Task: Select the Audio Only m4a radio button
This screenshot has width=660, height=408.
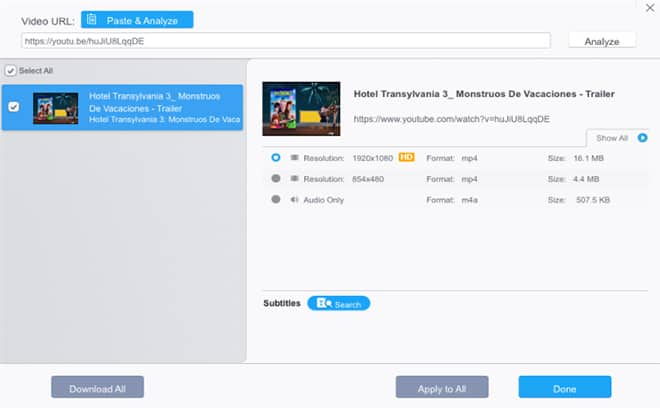Action: [276, 199]
